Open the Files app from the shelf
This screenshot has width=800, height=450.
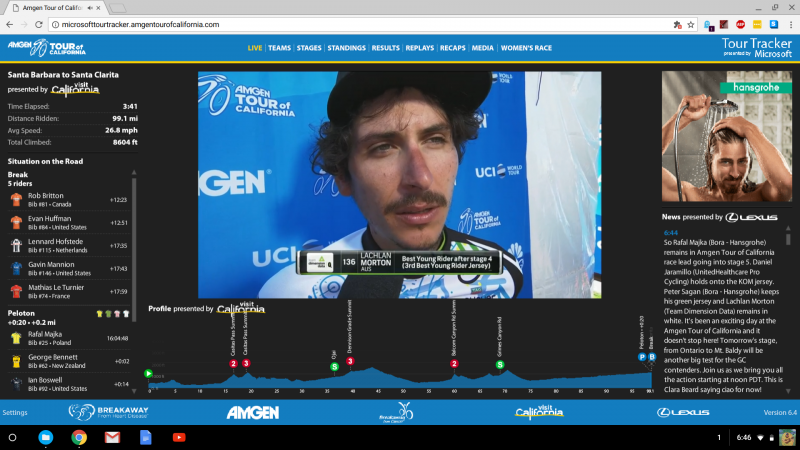[46, 438]
